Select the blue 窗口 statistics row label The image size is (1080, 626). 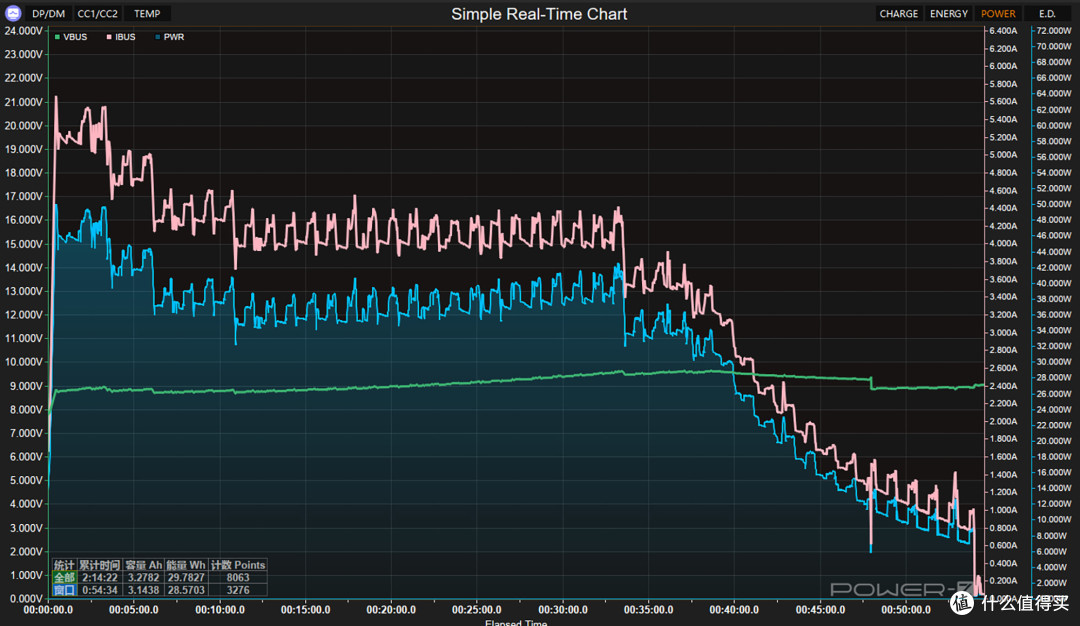point(64,590)
